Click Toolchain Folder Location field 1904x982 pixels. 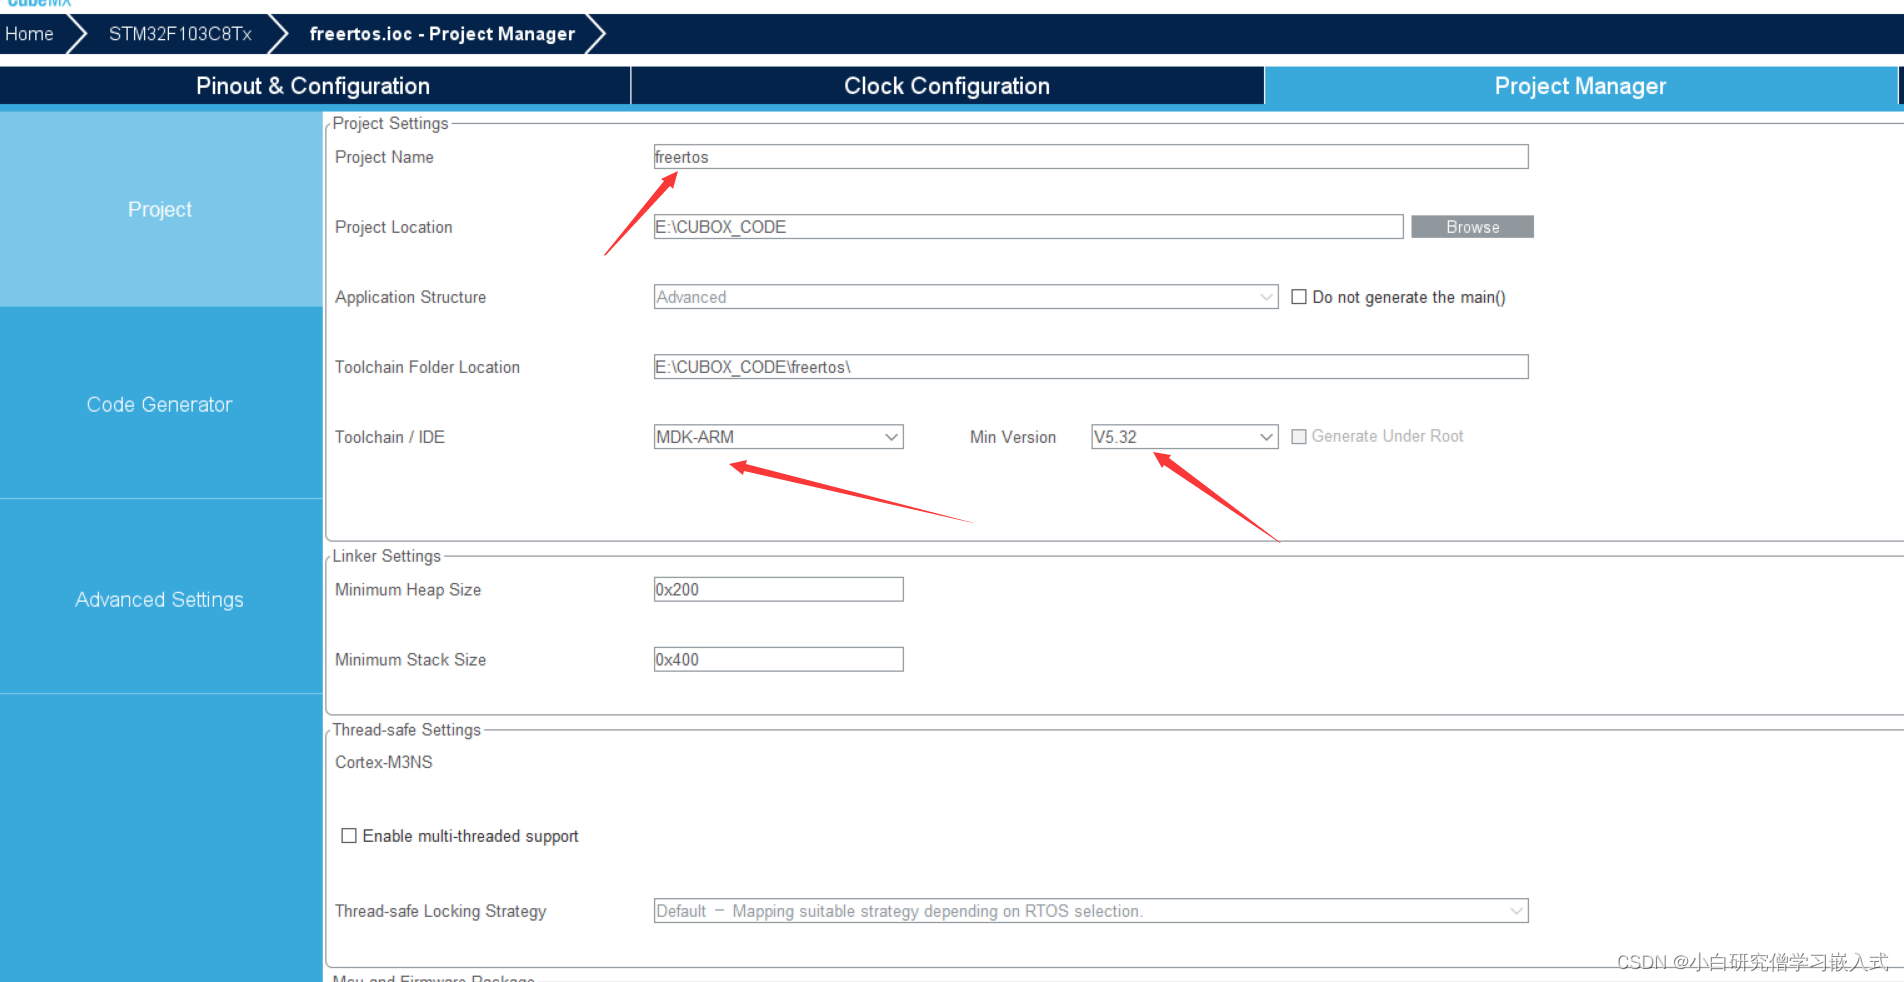pyautogui.click(x=1091, y=367)
